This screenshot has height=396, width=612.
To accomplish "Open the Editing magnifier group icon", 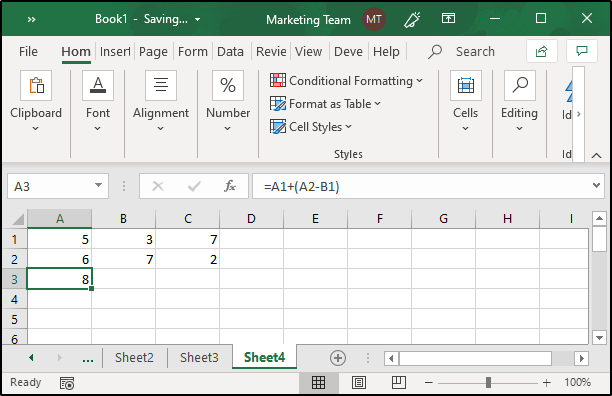I will [x=520, y=85].
